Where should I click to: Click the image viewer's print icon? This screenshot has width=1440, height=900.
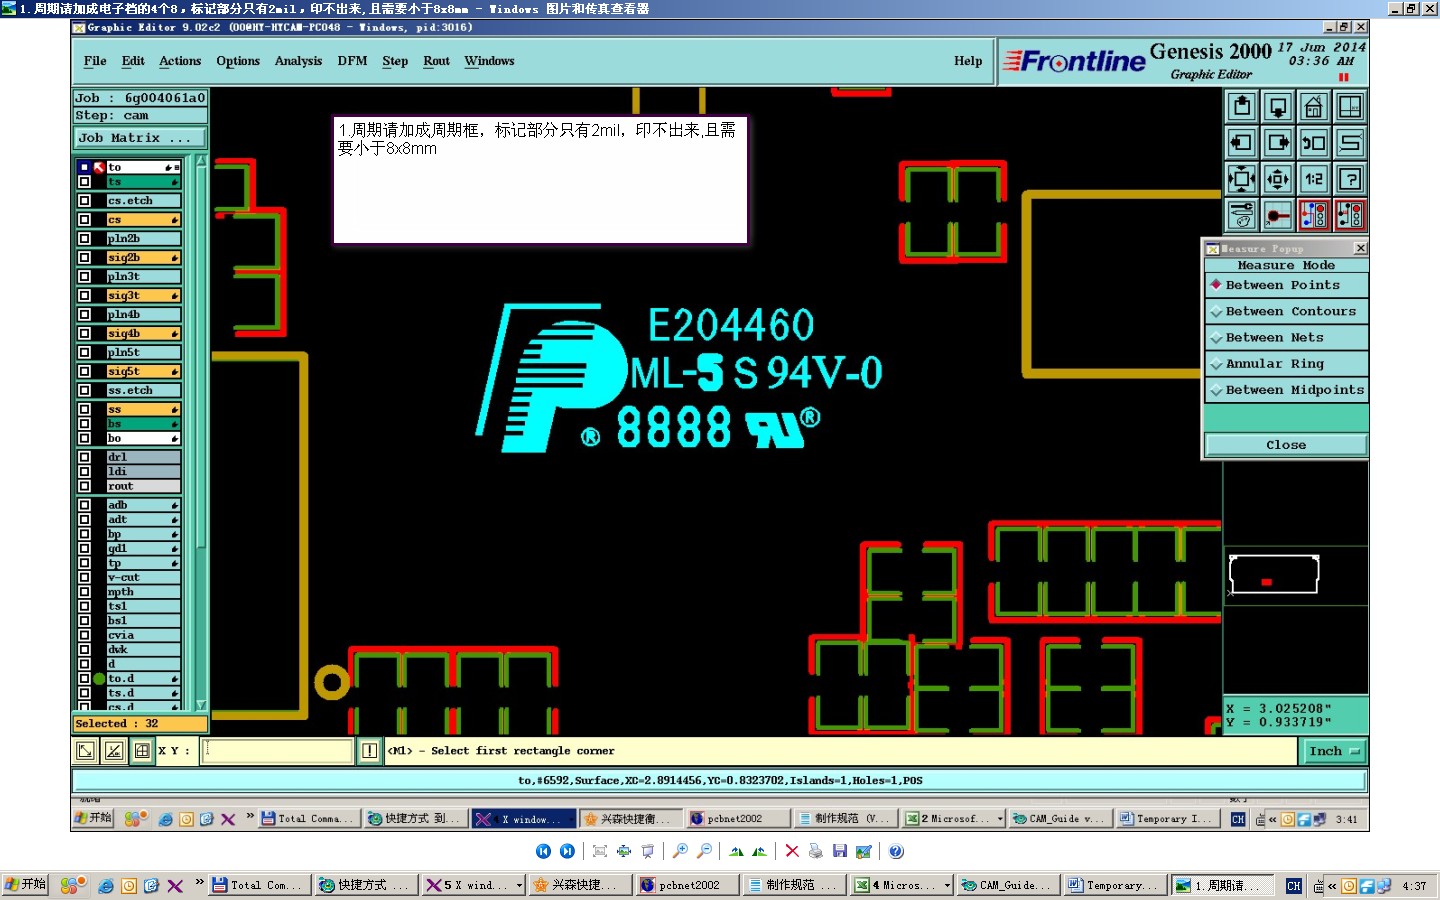816,851
